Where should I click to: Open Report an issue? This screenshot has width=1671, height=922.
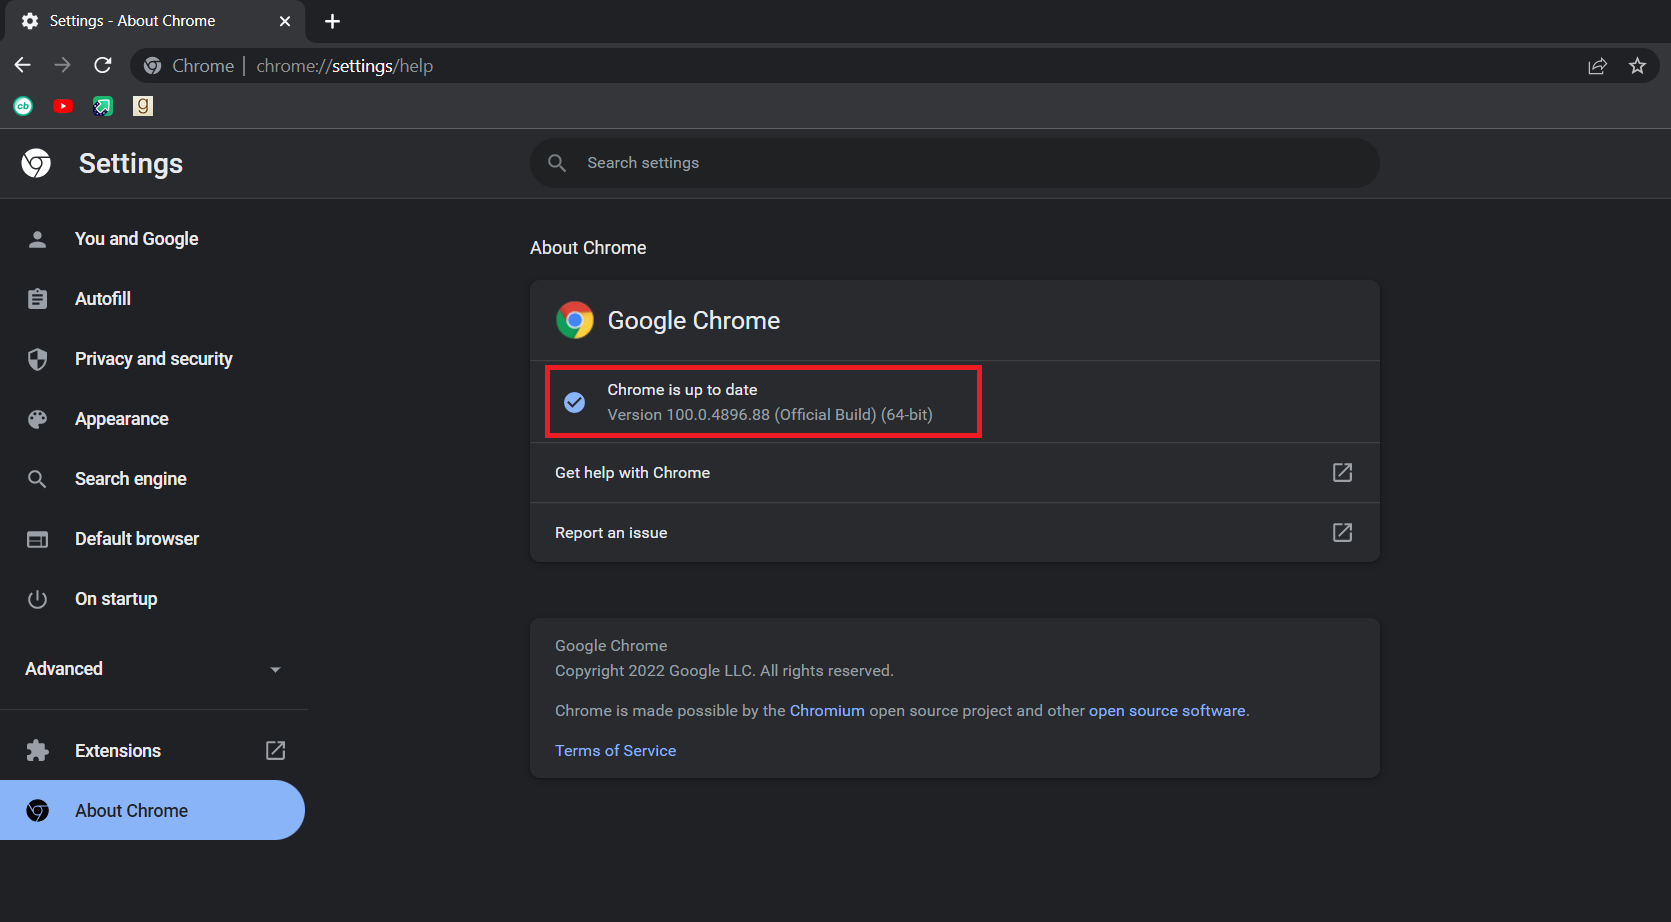[955, 533]
